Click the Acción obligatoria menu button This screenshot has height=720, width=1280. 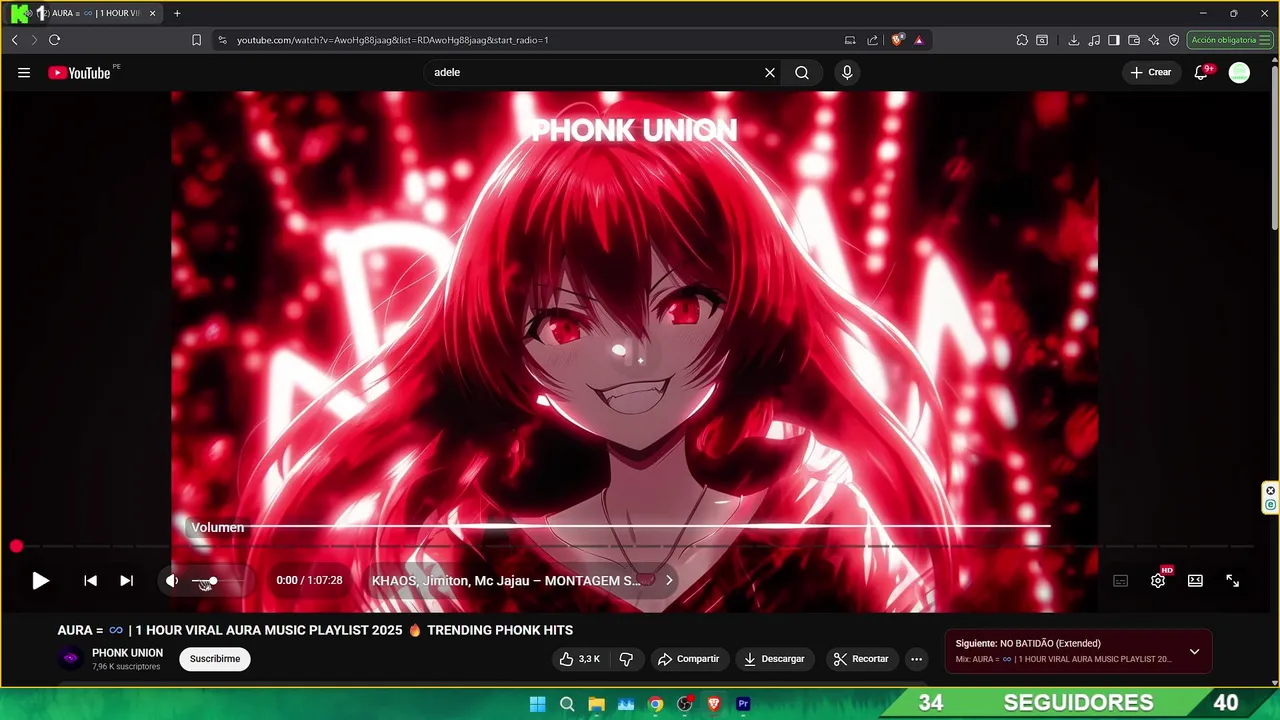[1229, 40]
